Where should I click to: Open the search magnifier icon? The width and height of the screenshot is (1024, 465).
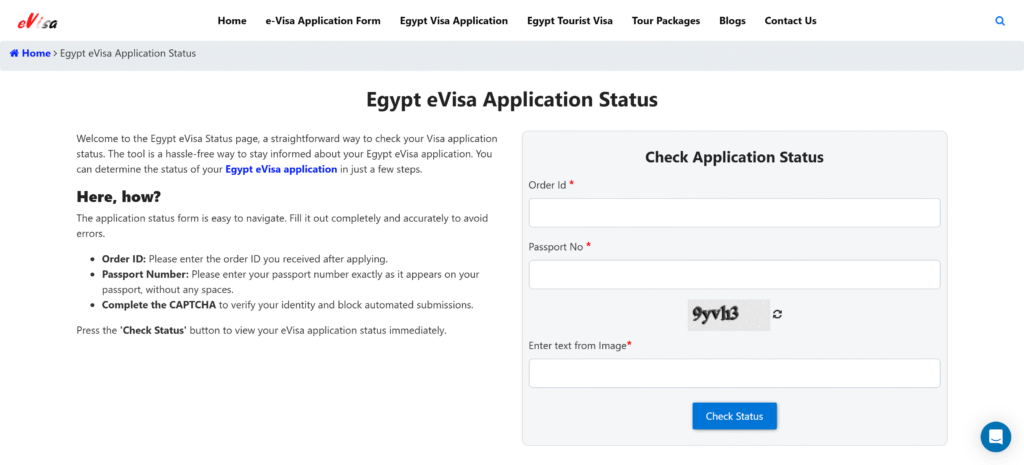1000,21
